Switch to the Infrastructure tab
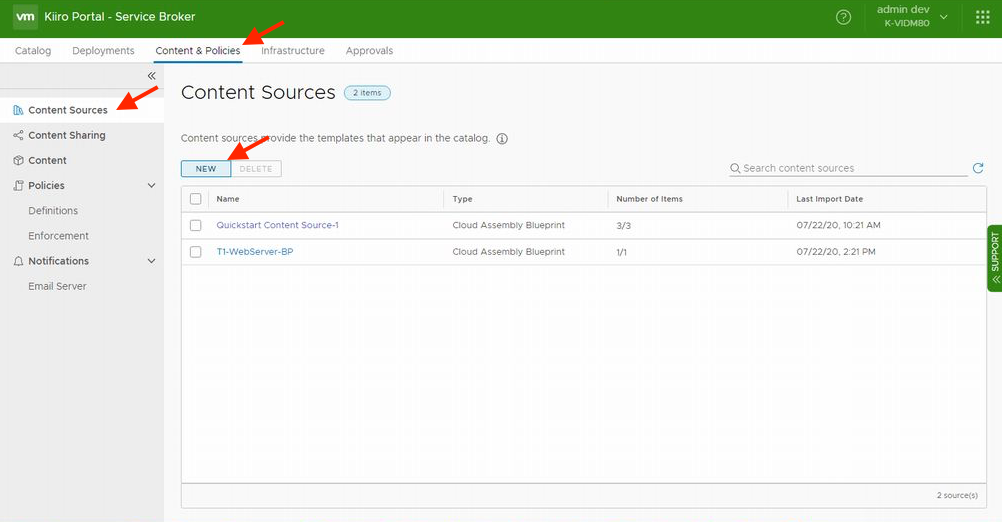Screen dimensions: 1002x522 click(x=293, y=50)
